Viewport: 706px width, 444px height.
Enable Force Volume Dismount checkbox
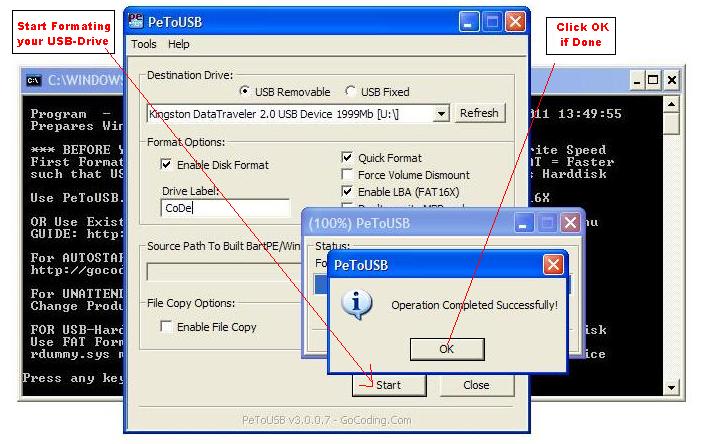pyautogui.click(x=347, y=174)
